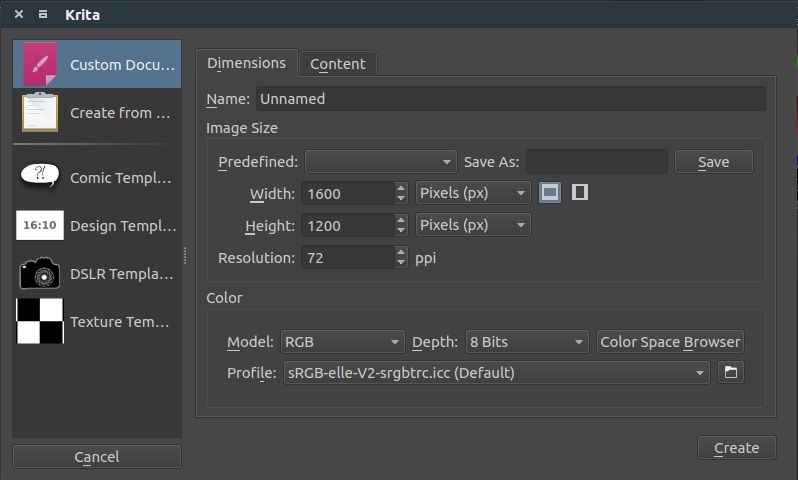This screenshot has width=798, height=480.
Task: Select the DSLR Templates camera icon
Action: [40, 273]
